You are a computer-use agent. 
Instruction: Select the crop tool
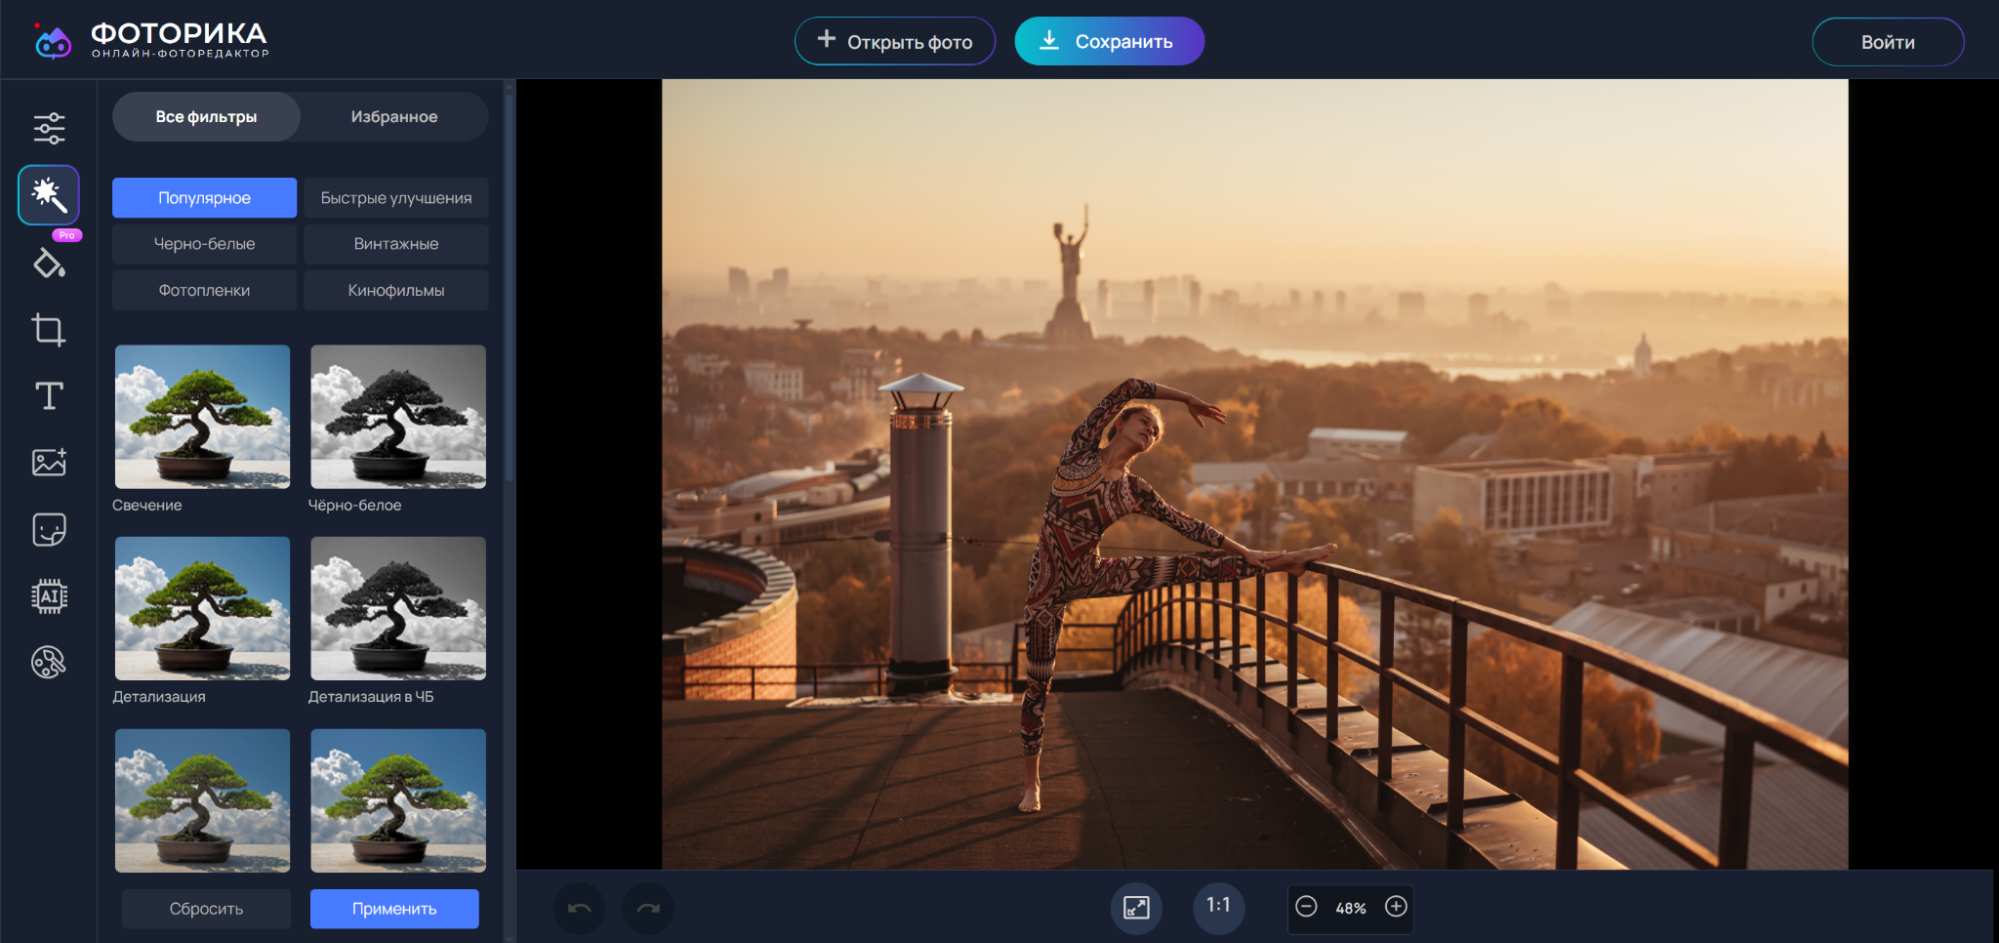click(x=49, y=329)
